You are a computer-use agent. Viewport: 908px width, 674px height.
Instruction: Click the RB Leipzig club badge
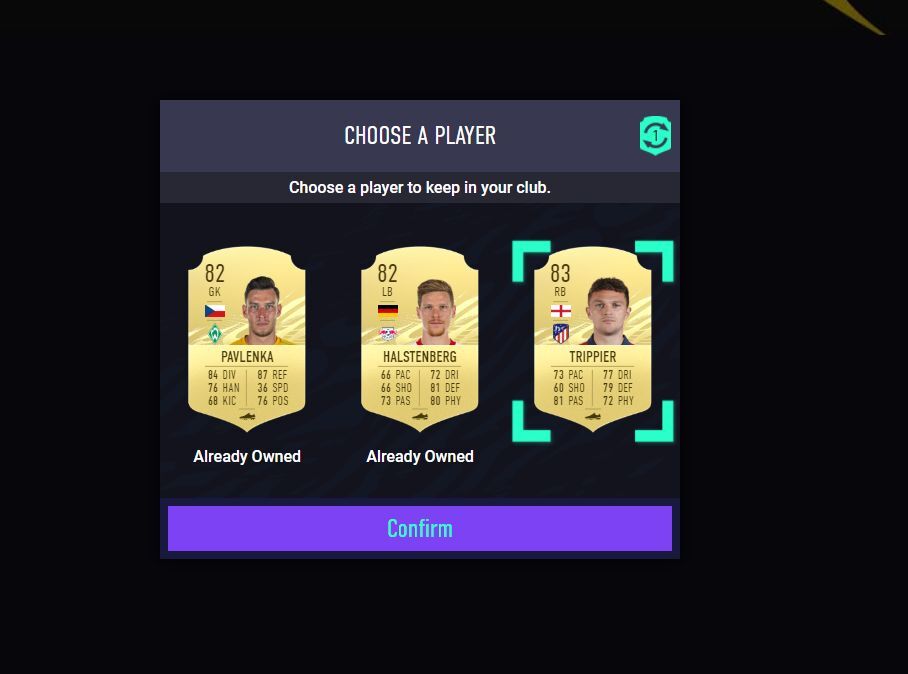coord(387,334)
